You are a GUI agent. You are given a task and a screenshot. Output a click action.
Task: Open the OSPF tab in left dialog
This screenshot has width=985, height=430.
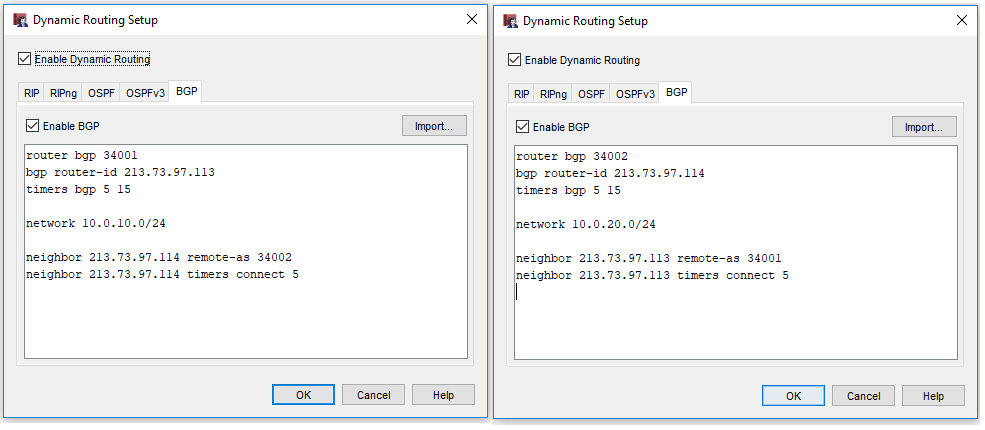coord(101,93)
